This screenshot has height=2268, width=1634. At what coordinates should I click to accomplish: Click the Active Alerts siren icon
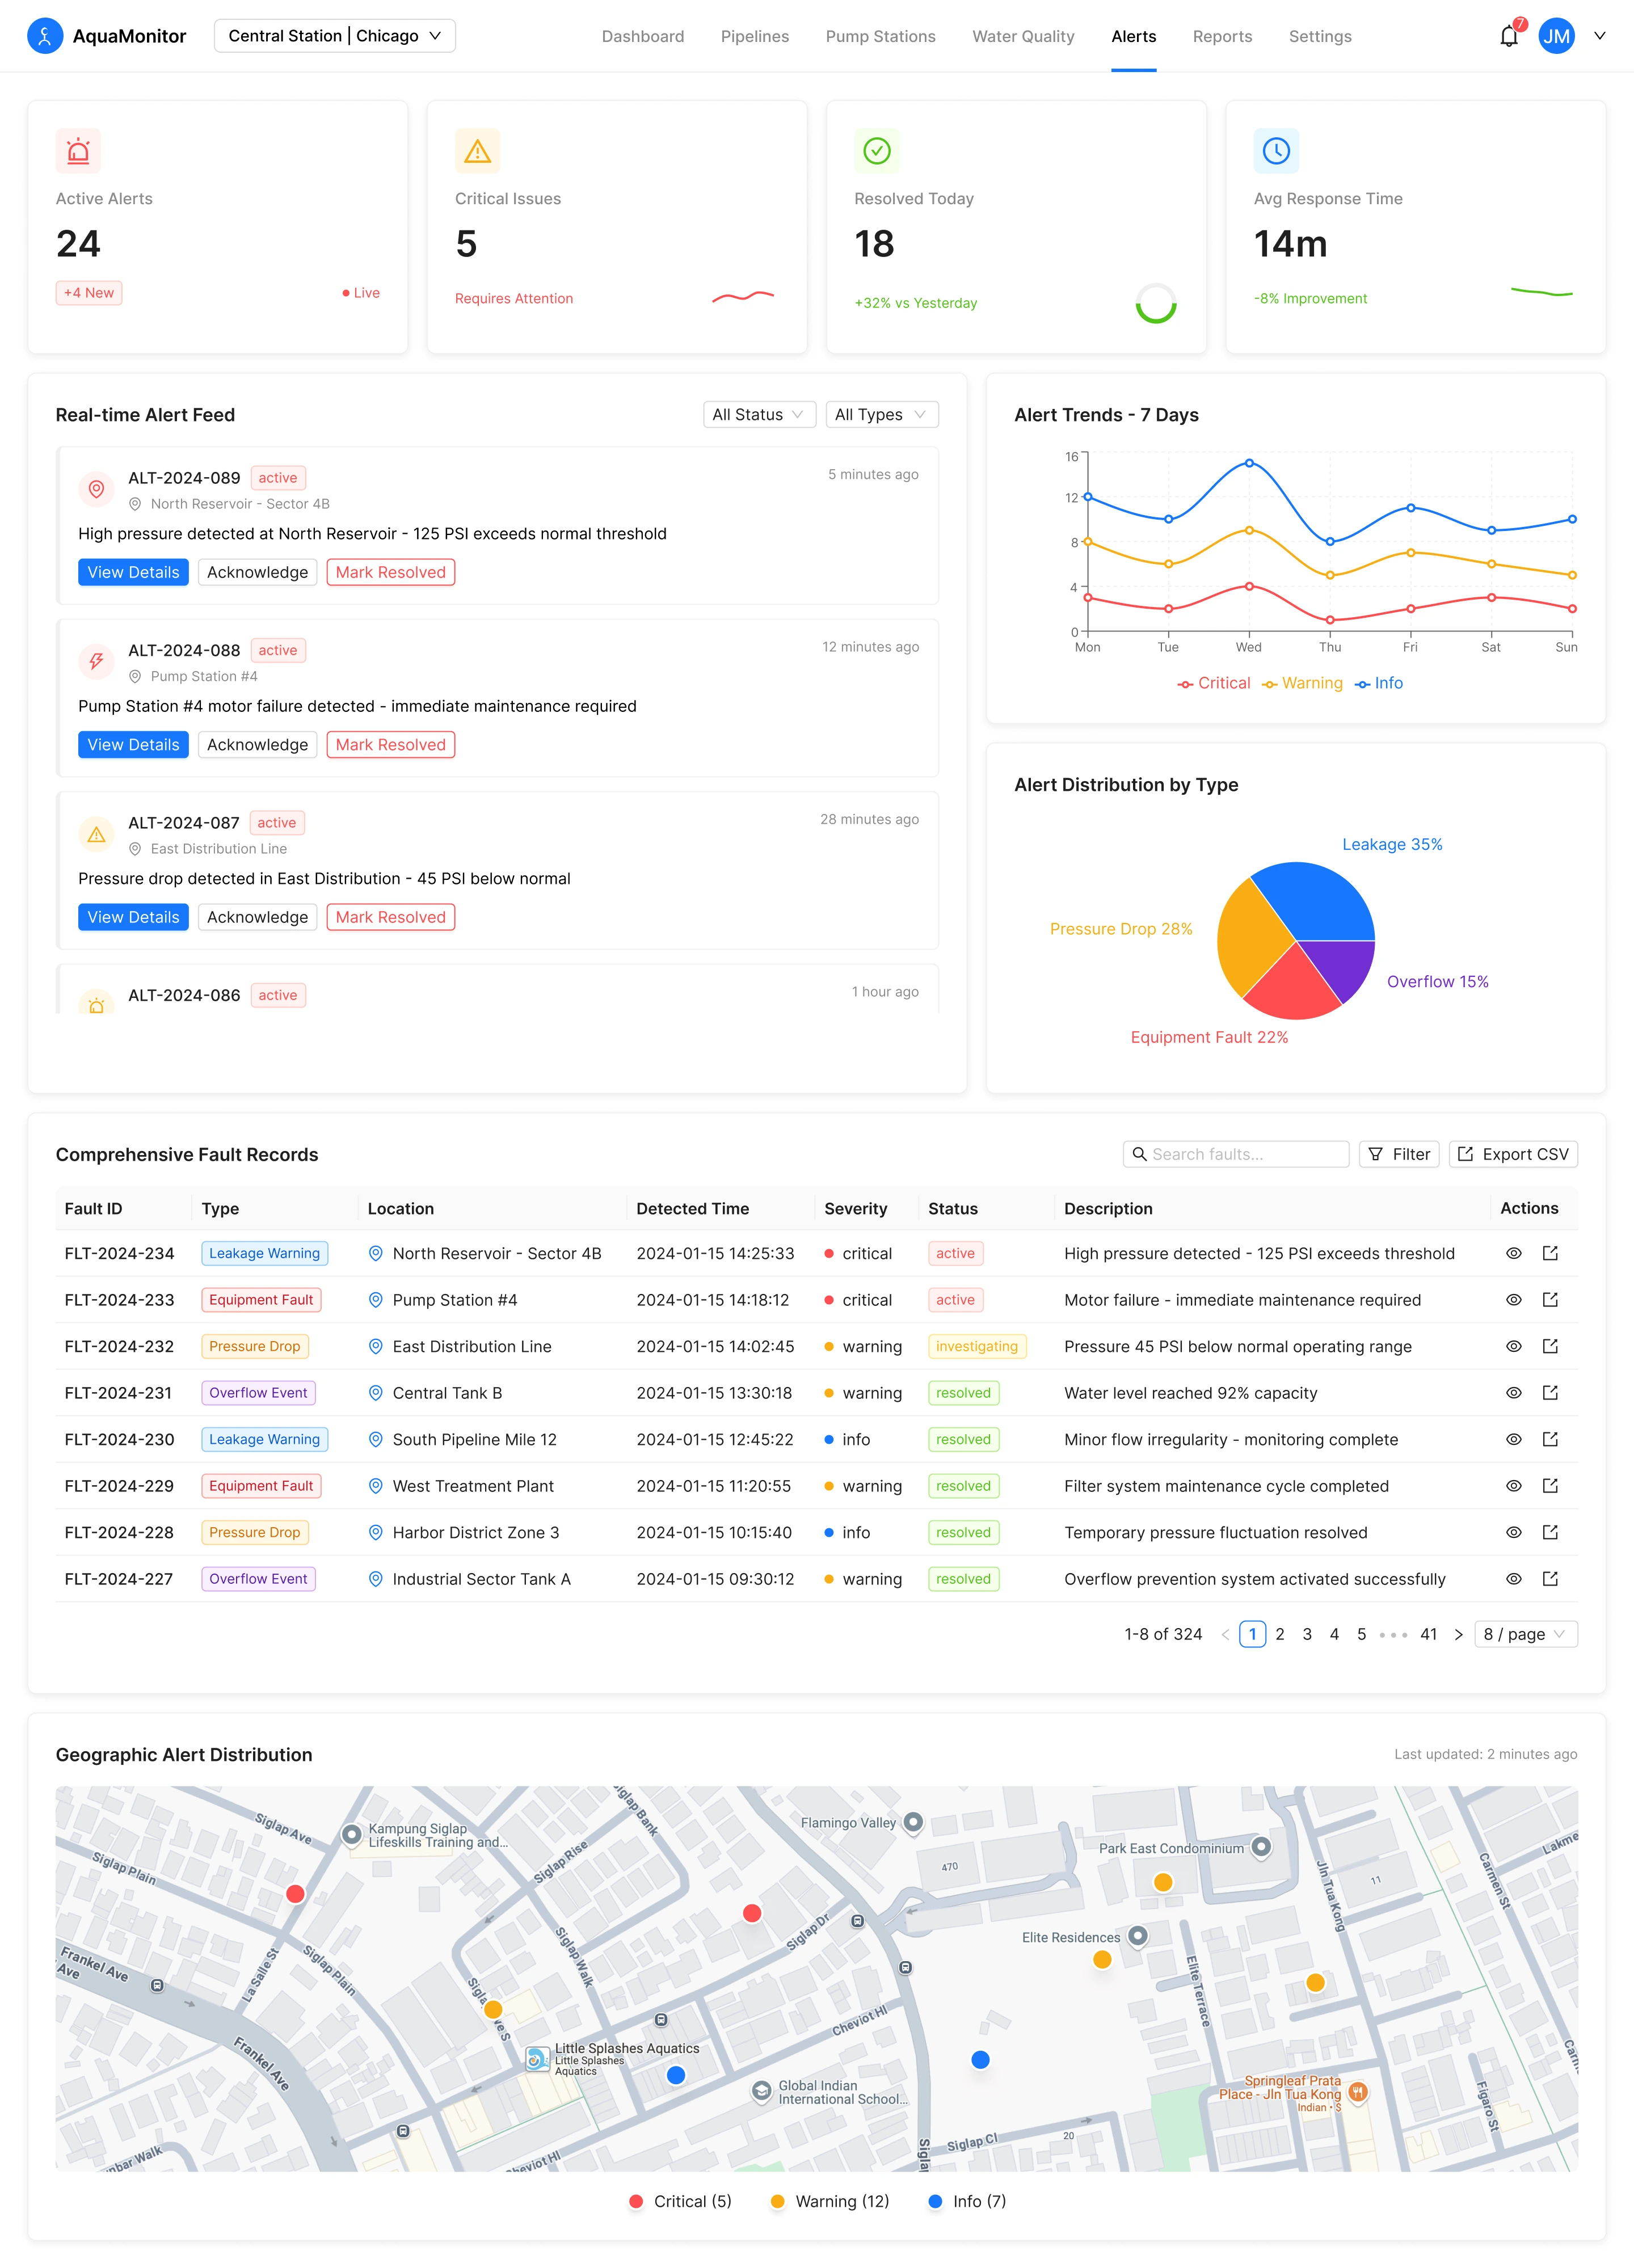[x=78, y=151]
